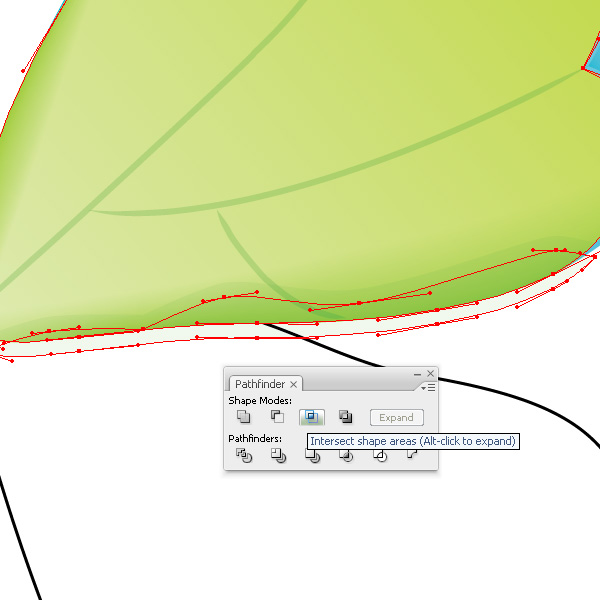Click the Expand button in Pathfinder
This screenshot has width=600, height=600.
tap(396, 417)
